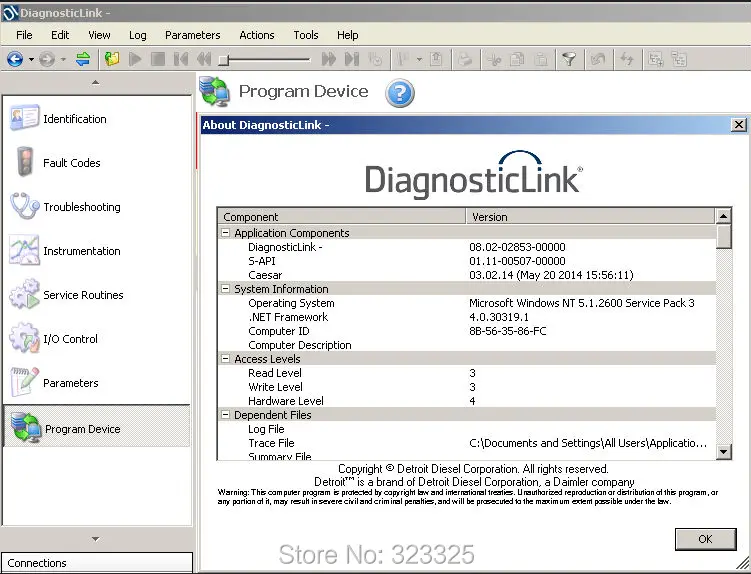Collapse the Access Levels group
The image size is (751, 574).
click(225, 359)
